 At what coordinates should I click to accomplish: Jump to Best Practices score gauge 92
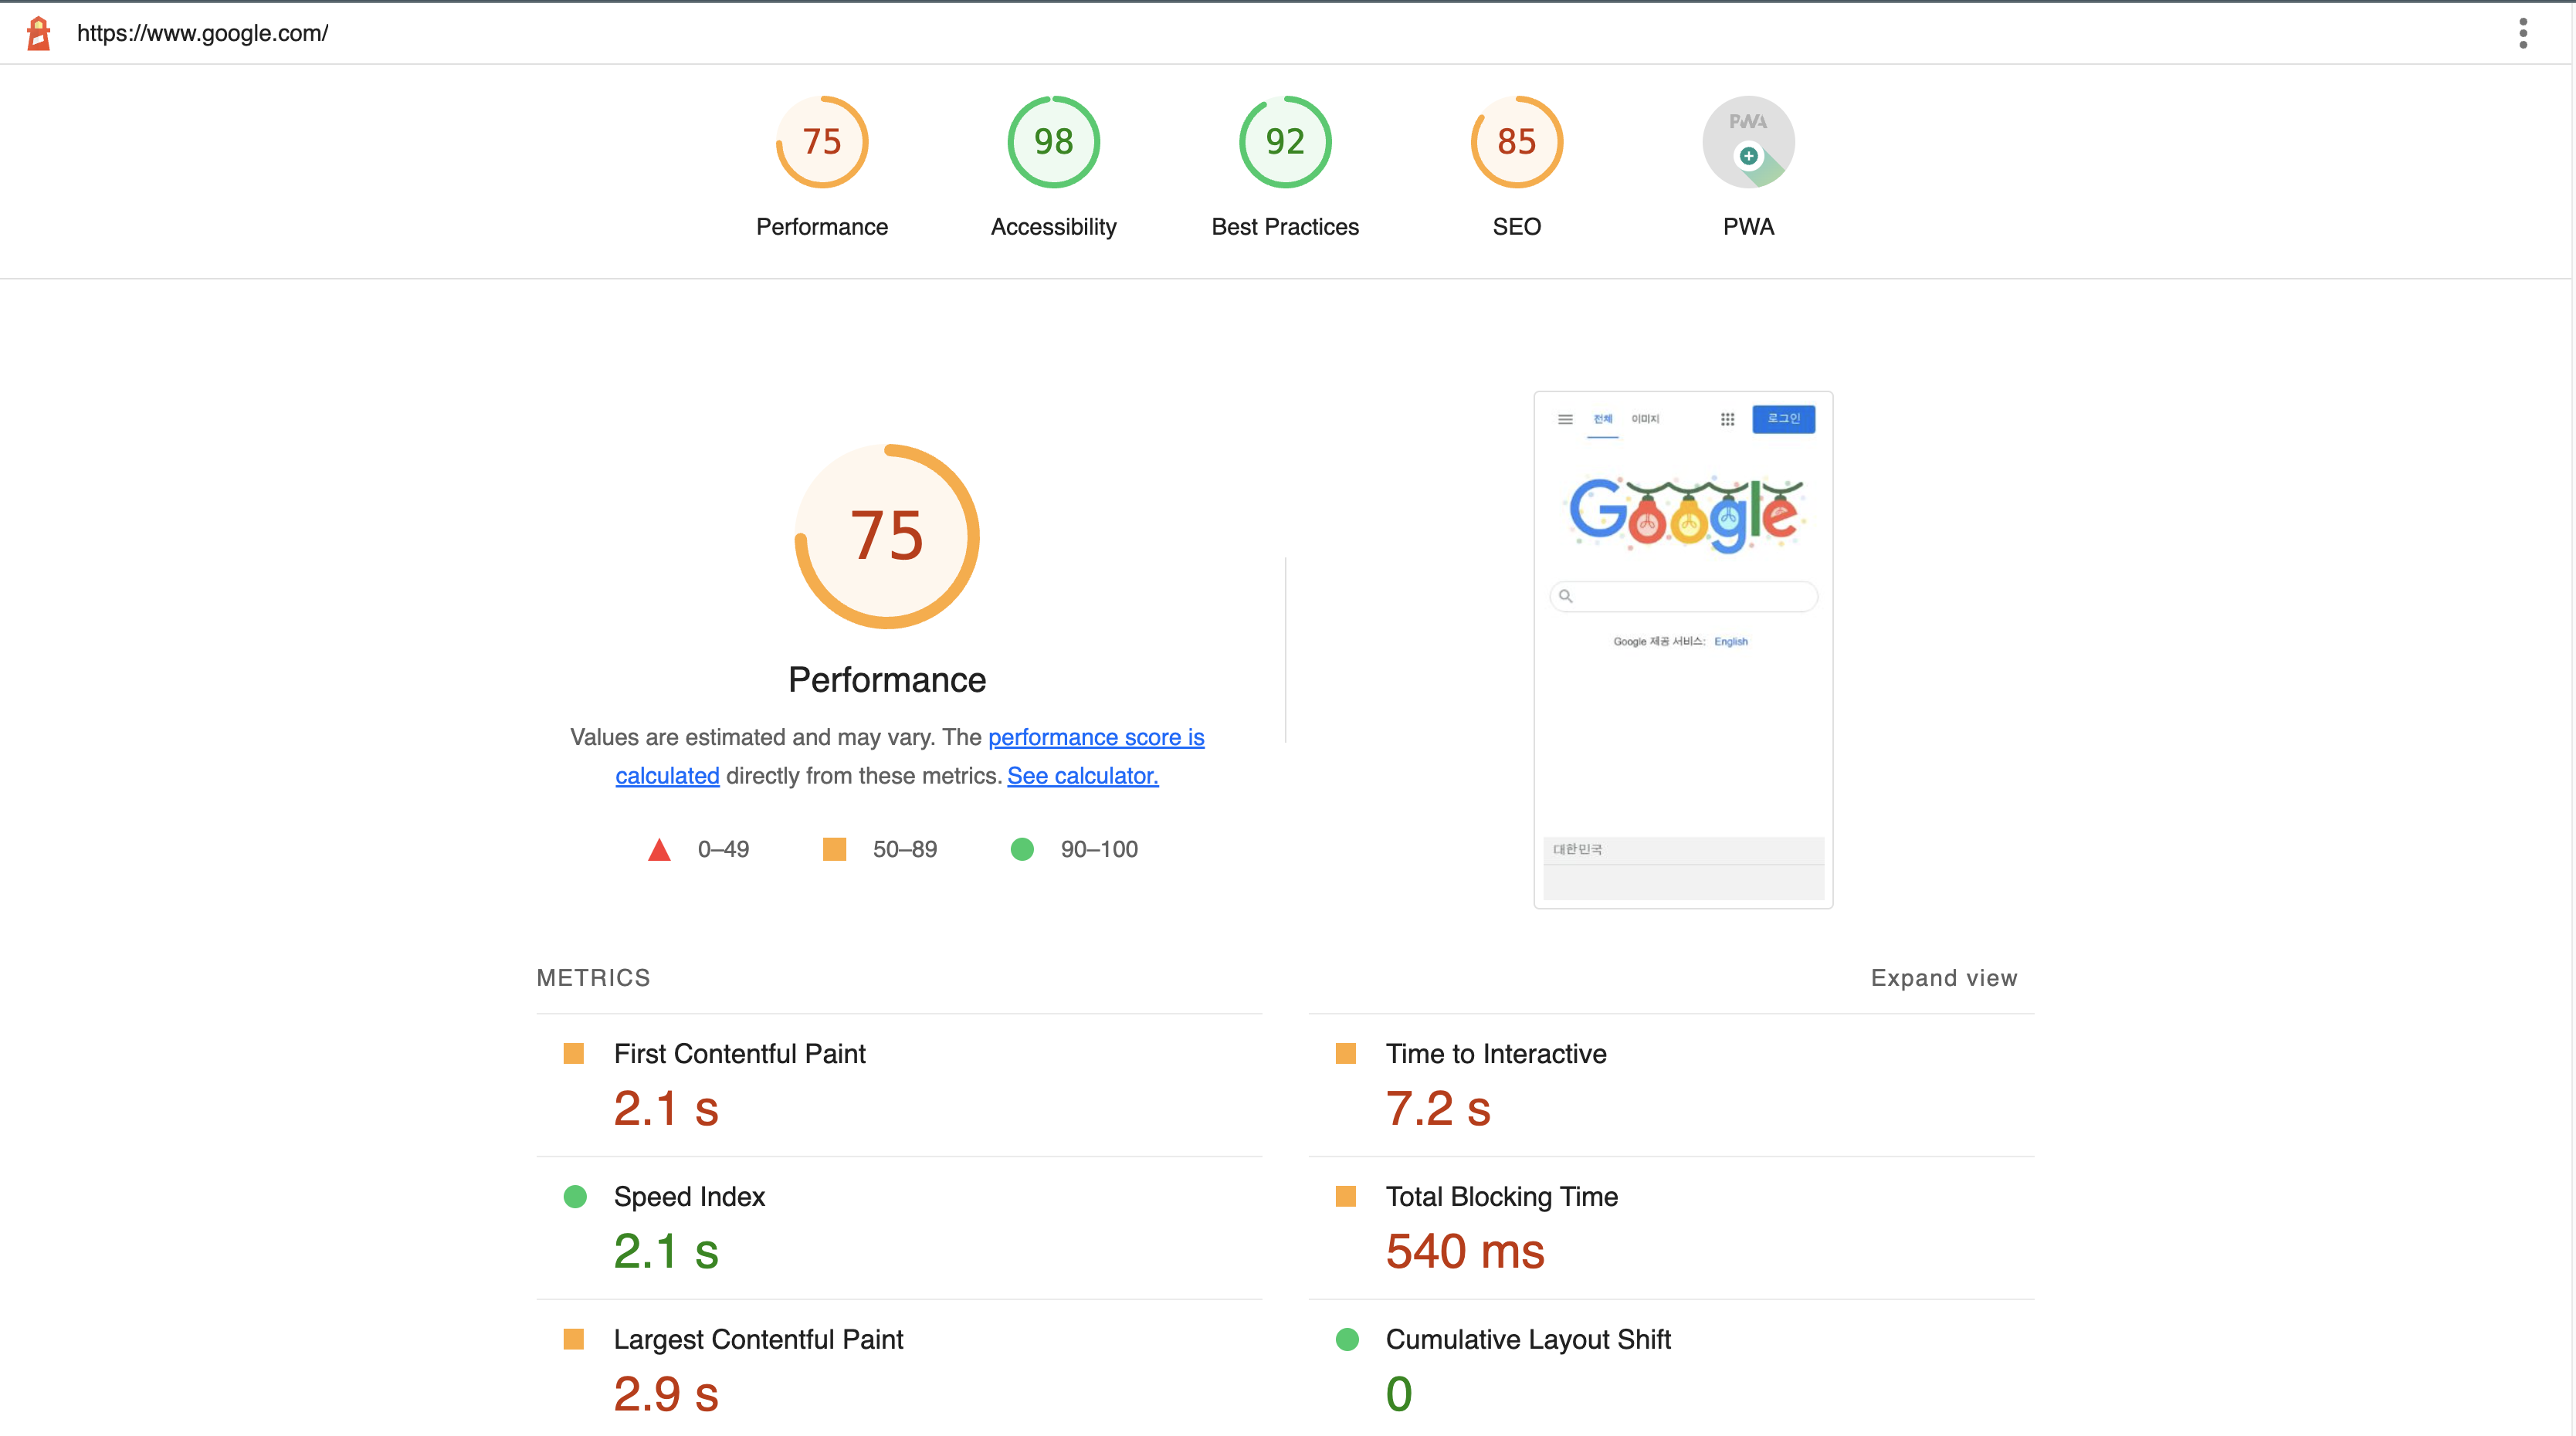pyautogui.click(x=1285, y=142)
